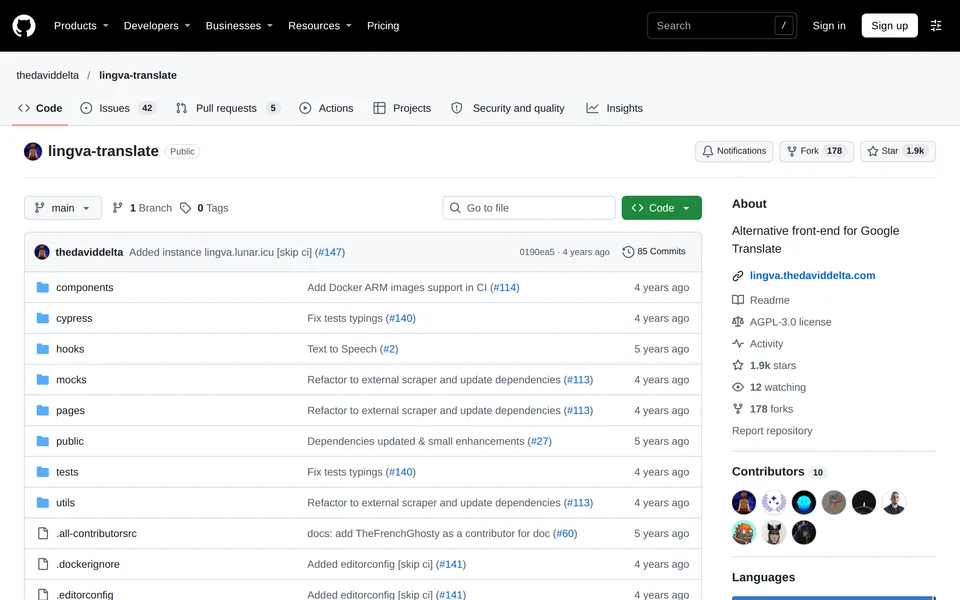The image size is (960, 600).
Task: Click the license scale icon
Action: (x=738, y=321)
